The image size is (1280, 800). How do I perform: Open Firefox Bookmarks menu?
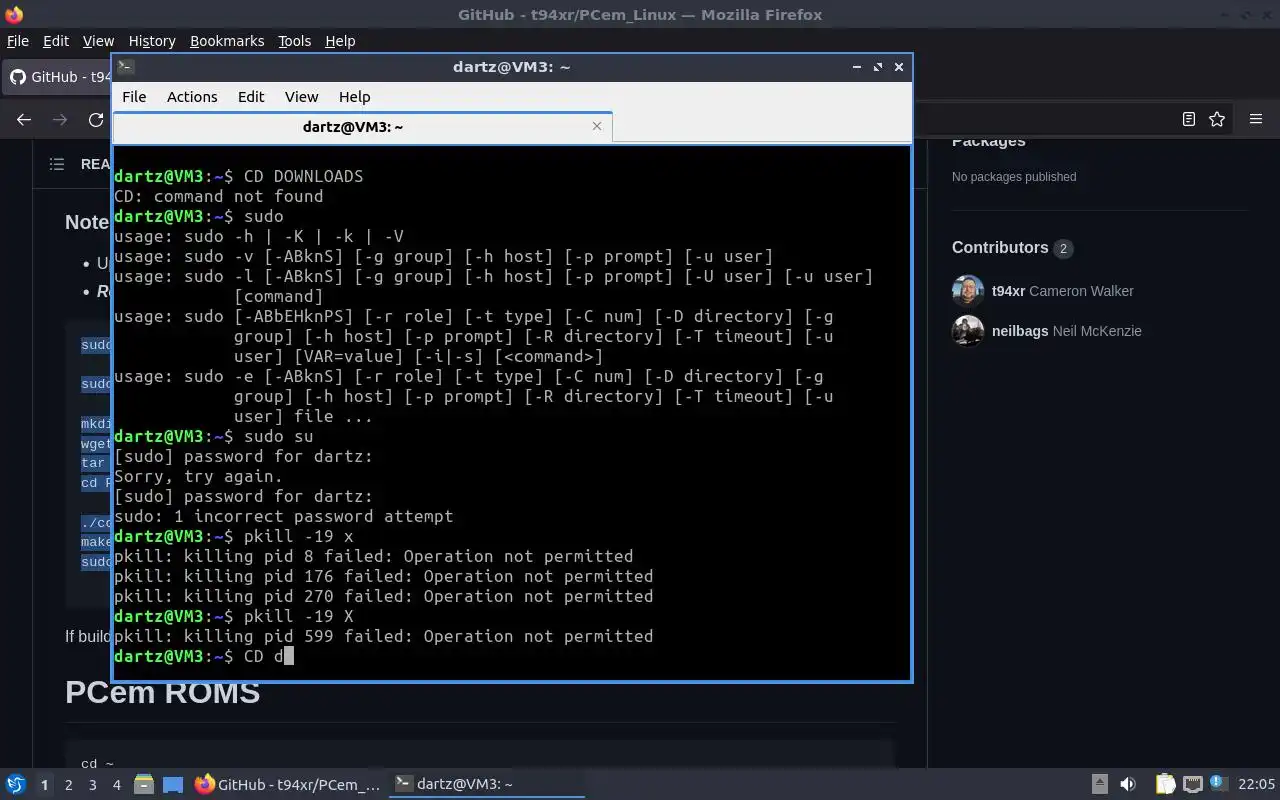(227, 41)
